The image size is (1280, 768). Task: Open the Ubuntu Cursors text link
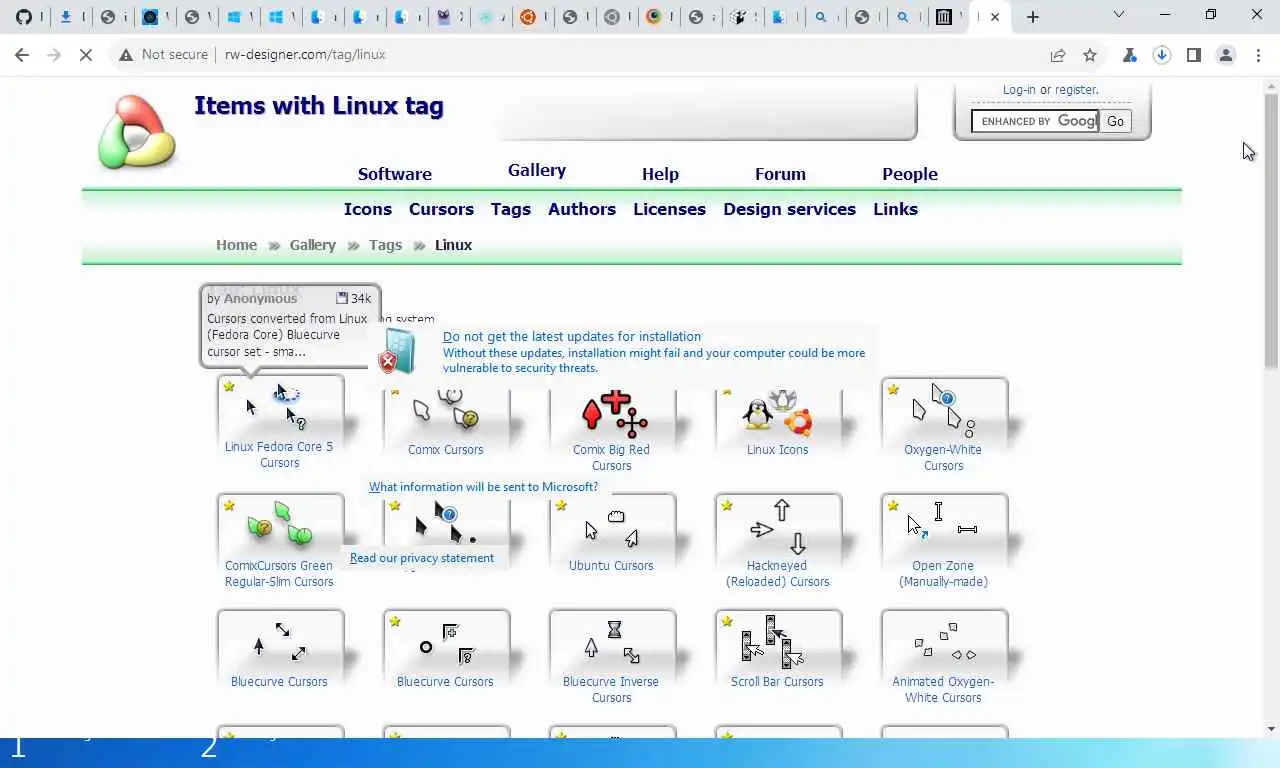click(x=611, y=566)
